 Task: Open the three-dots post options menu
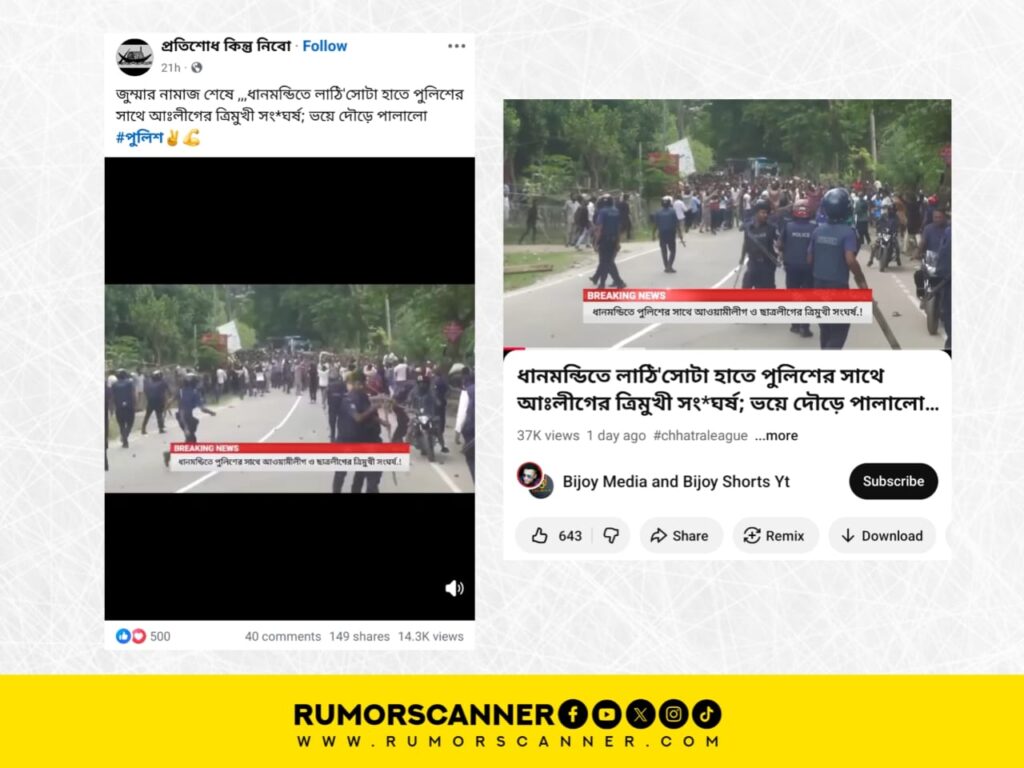(x=456, y=46)
